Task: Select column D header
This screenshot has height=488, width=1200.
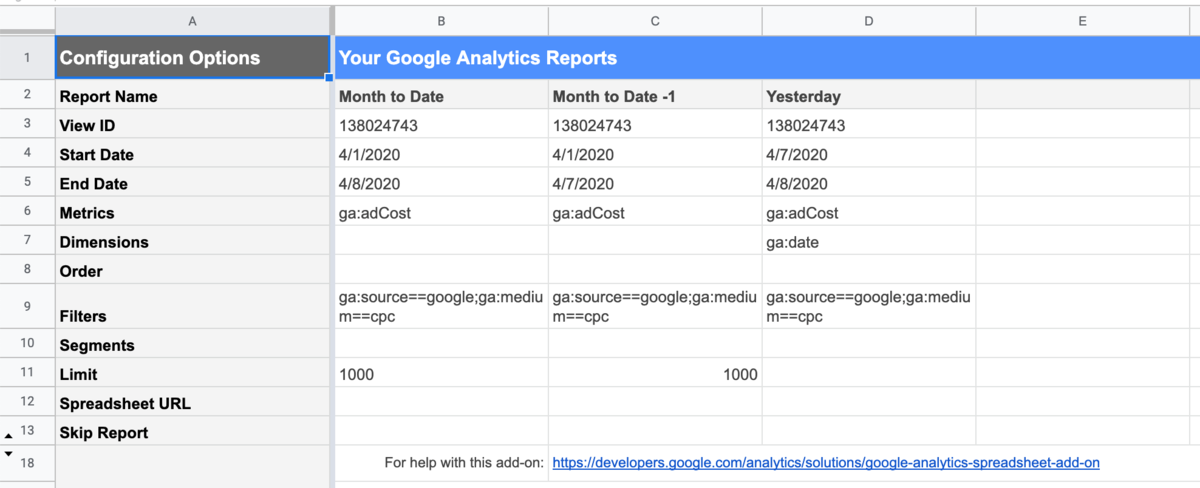Action: click(869, 20)
